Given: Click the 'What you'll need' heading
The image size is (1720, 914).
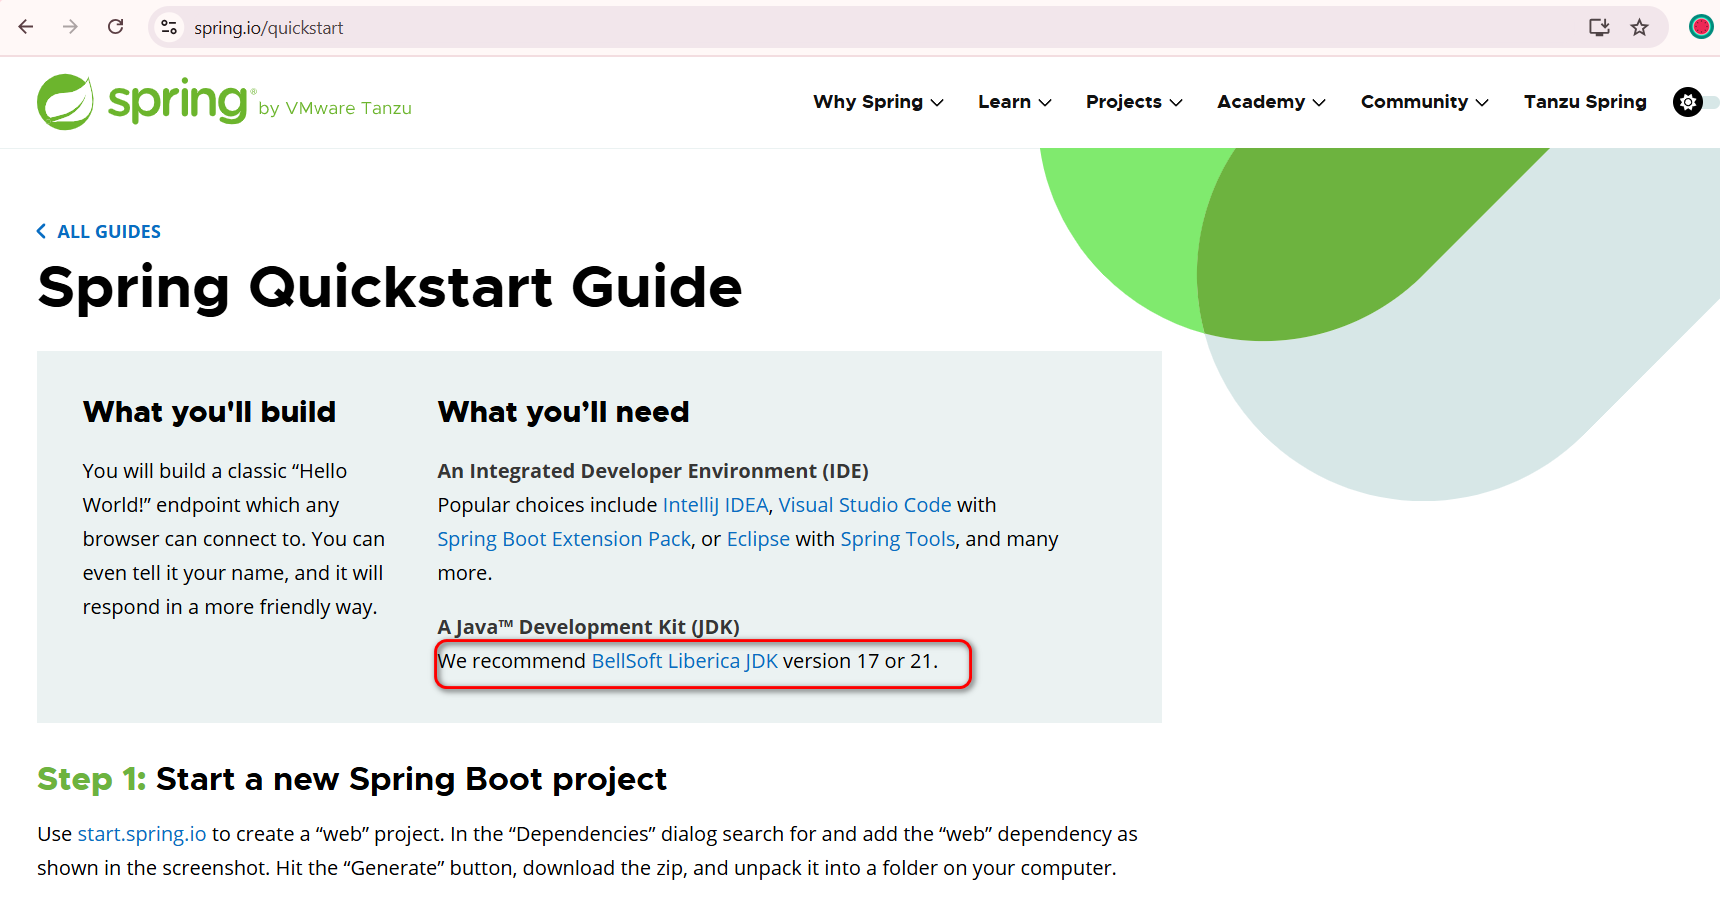Looking at the screenshot, I should click(564, 412).
